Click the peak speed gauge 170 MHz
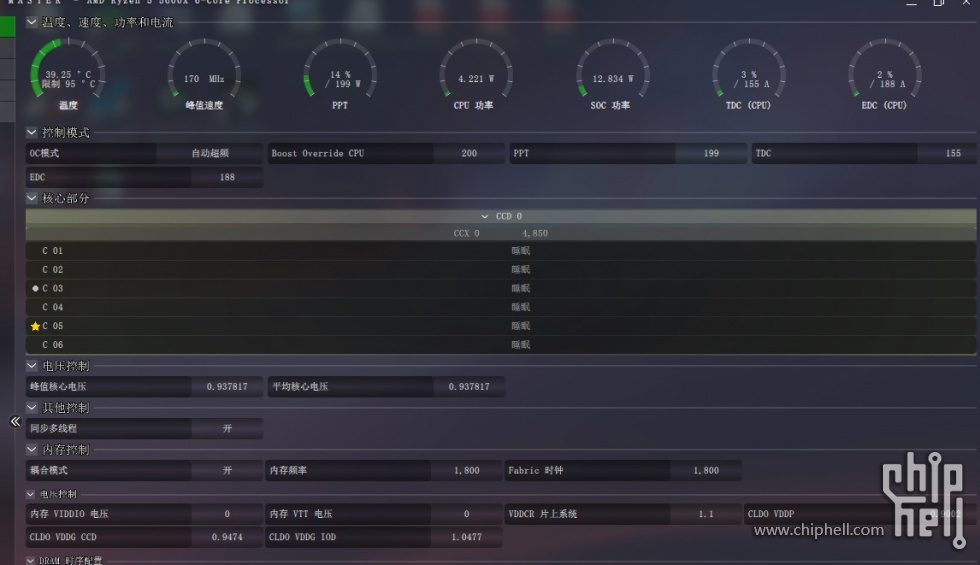 tap(204, 69)
